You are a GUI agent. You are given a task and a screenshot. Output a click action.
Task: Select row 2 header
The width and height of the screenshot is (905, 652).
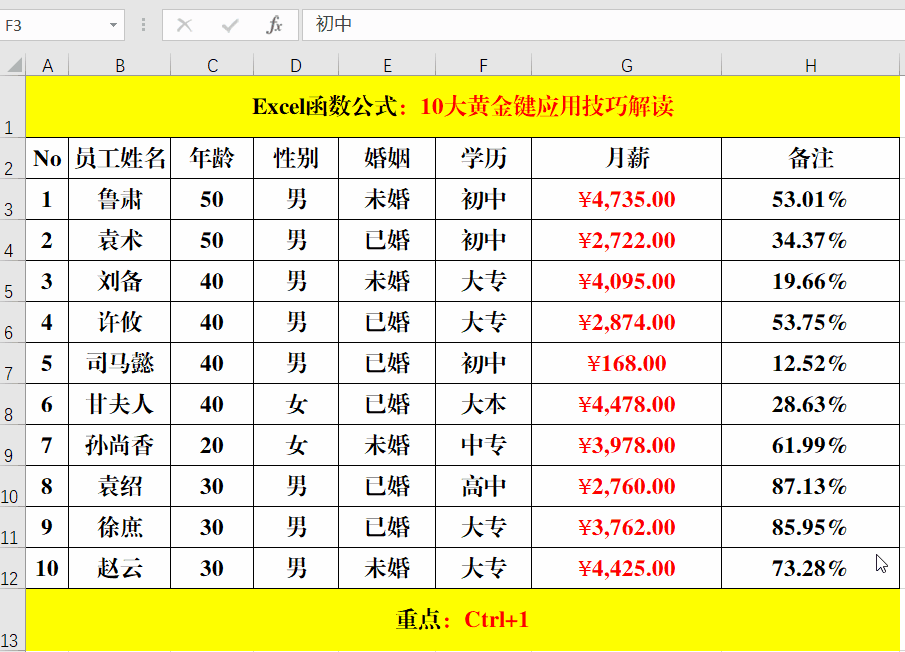click(12, 158)
